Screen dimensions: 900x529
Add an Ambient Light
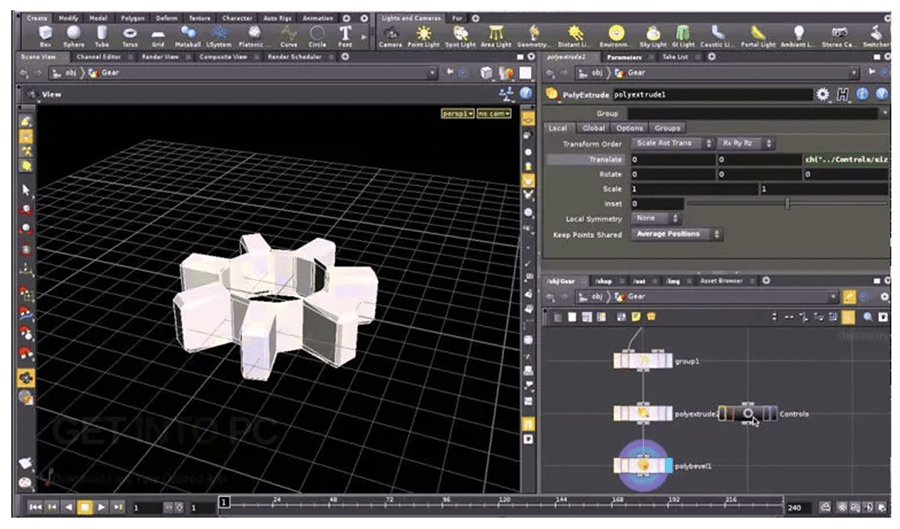point(797,36)
